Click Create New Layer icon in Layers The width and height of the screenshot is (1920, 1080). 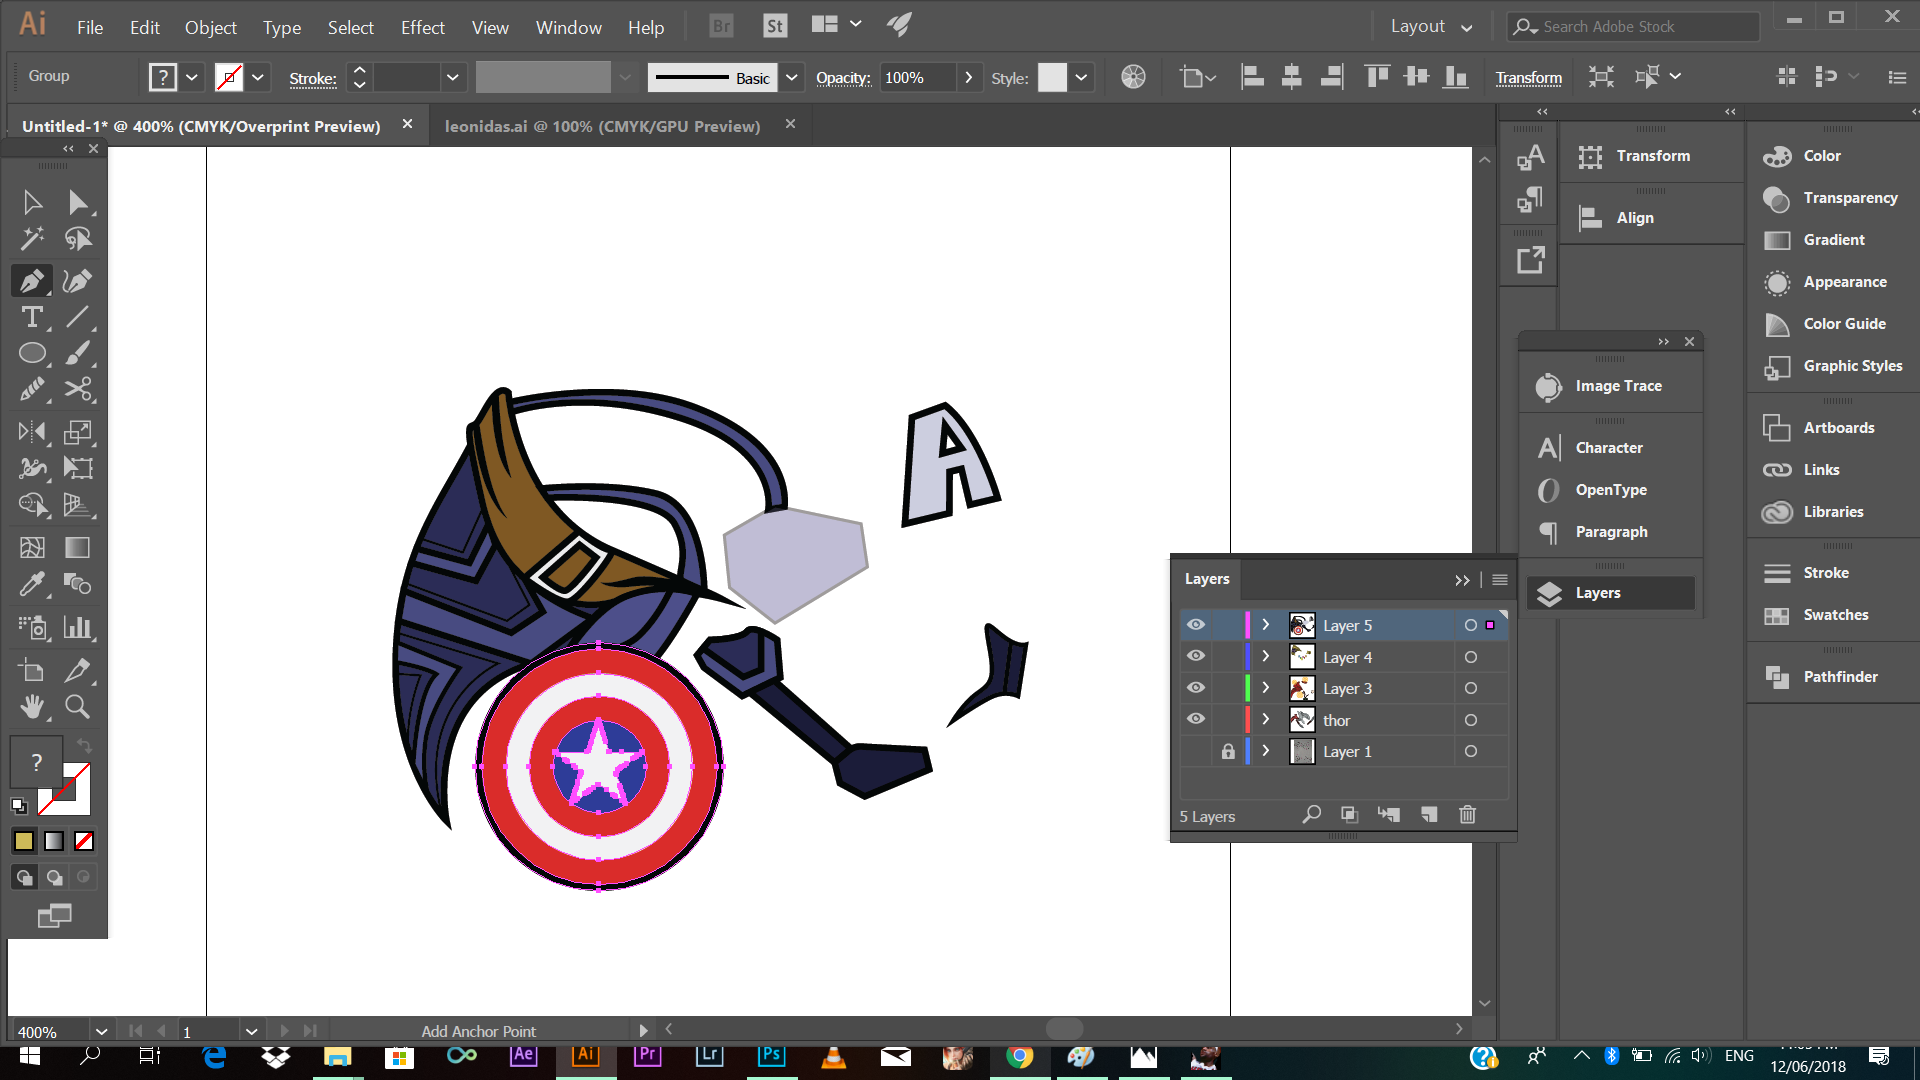pos(1429,815)
